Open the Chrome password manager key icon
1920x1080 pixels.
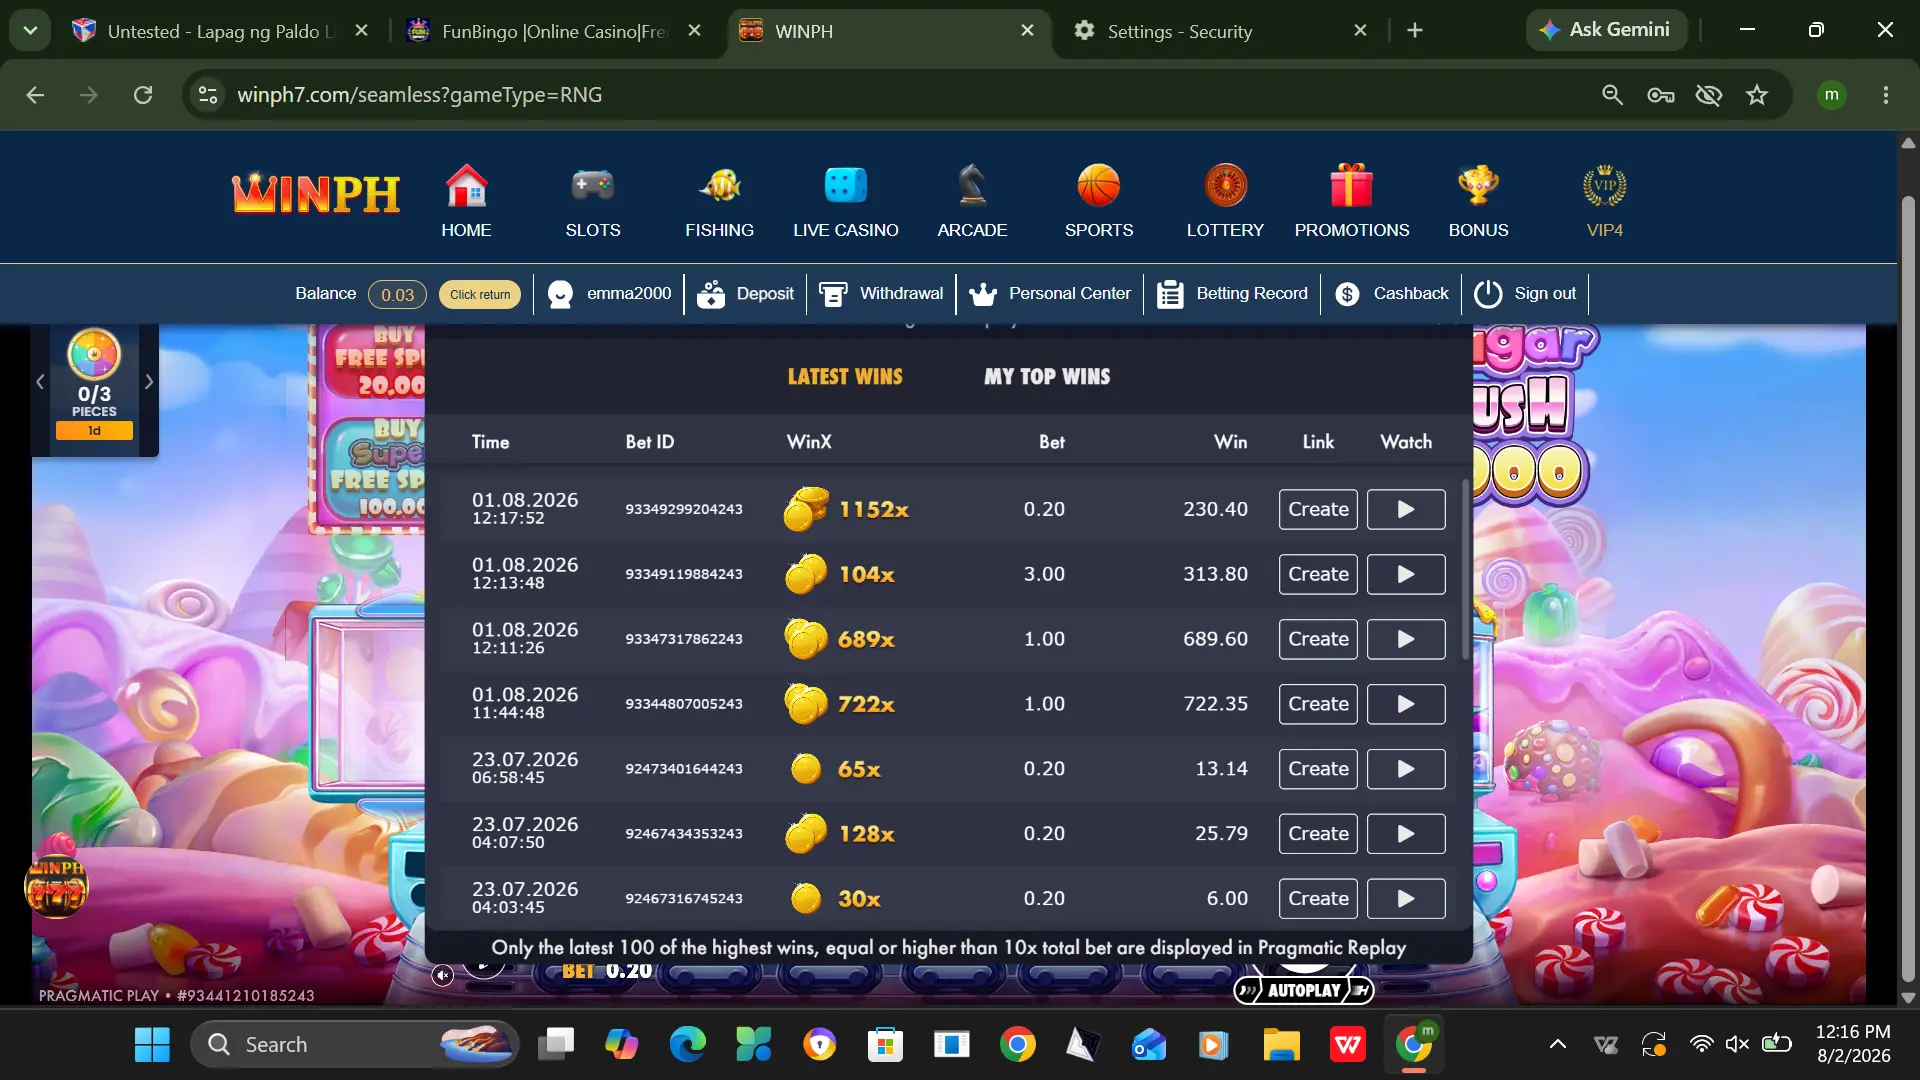1661,95
